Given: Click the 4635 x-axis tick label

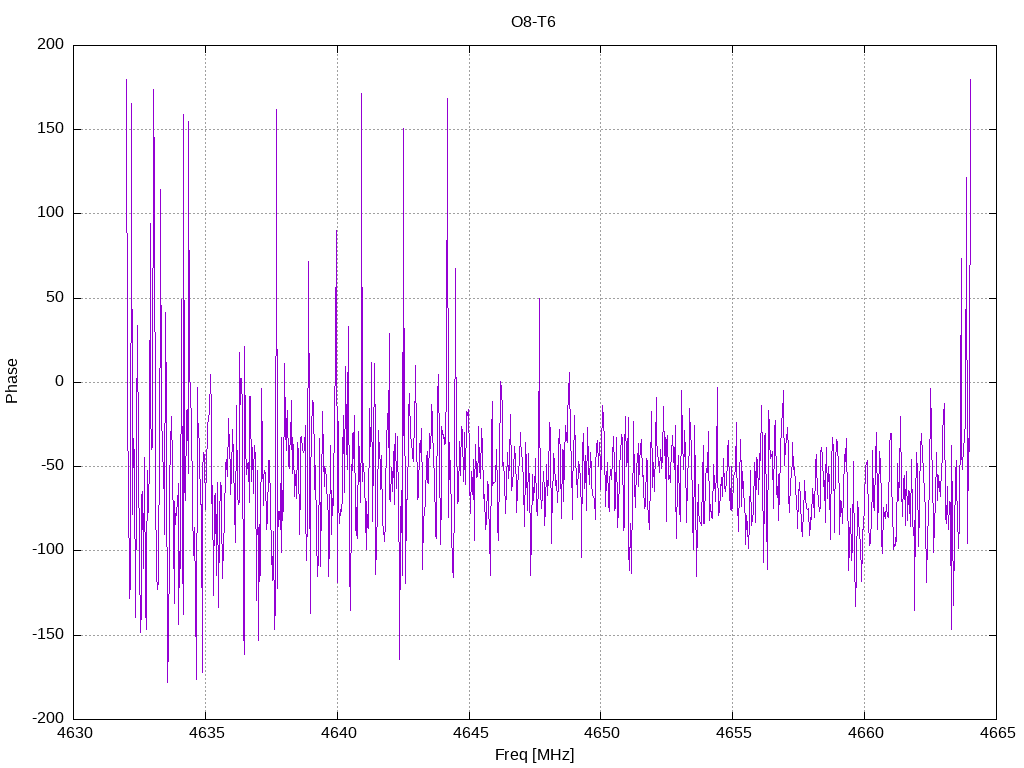Looking at the screenshot, I should pos(206,733).
